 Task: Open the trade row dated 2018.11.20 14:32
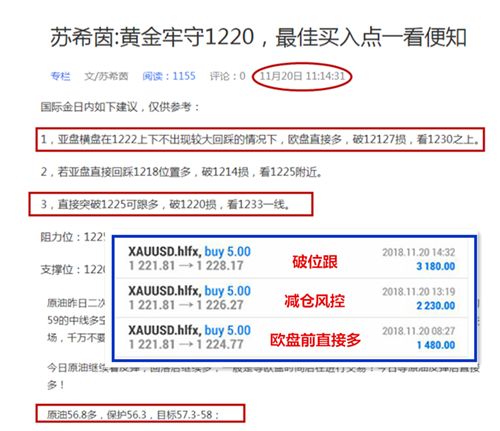coord(293,259)
